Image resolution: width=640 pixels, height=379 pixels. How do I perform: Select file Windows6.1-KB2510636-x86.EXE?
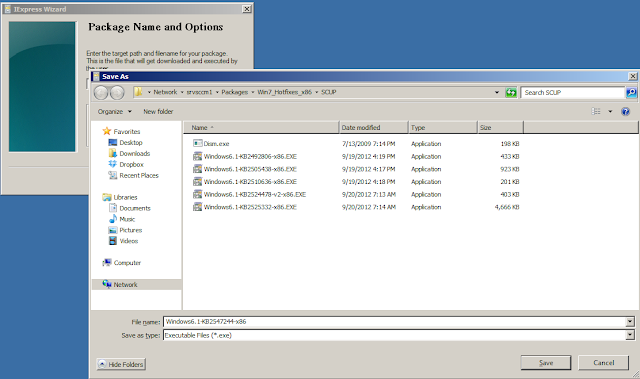click(250, 182)
